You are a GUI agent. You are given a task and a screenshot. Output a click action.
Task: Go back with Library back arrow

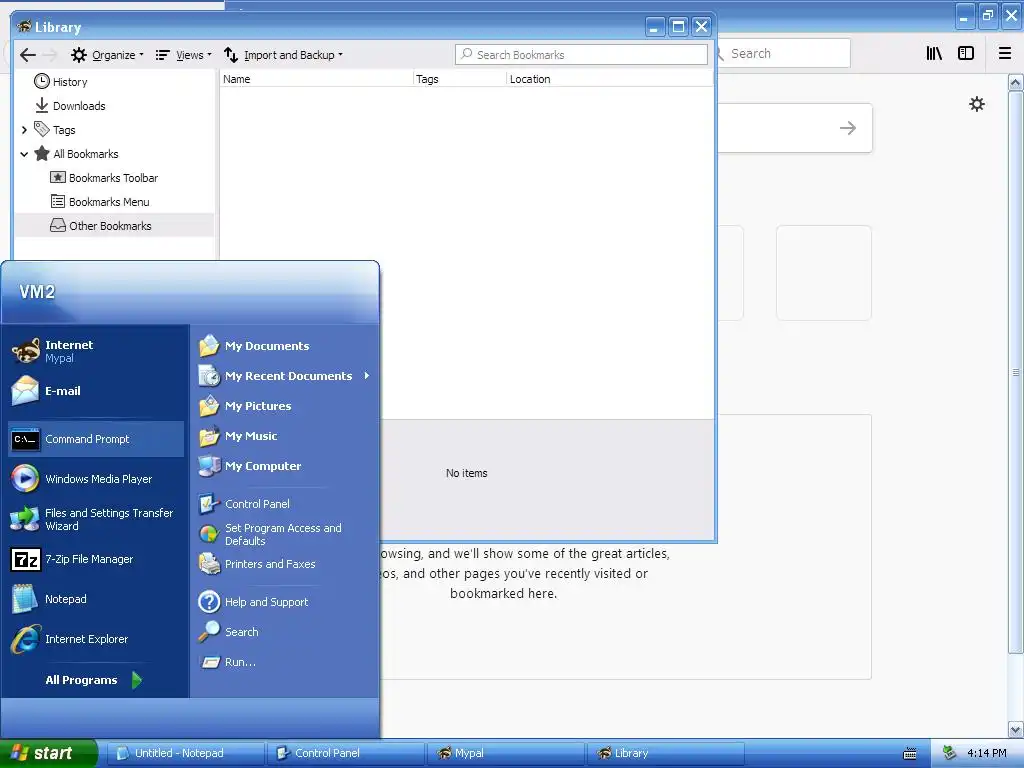coord(27,55)
